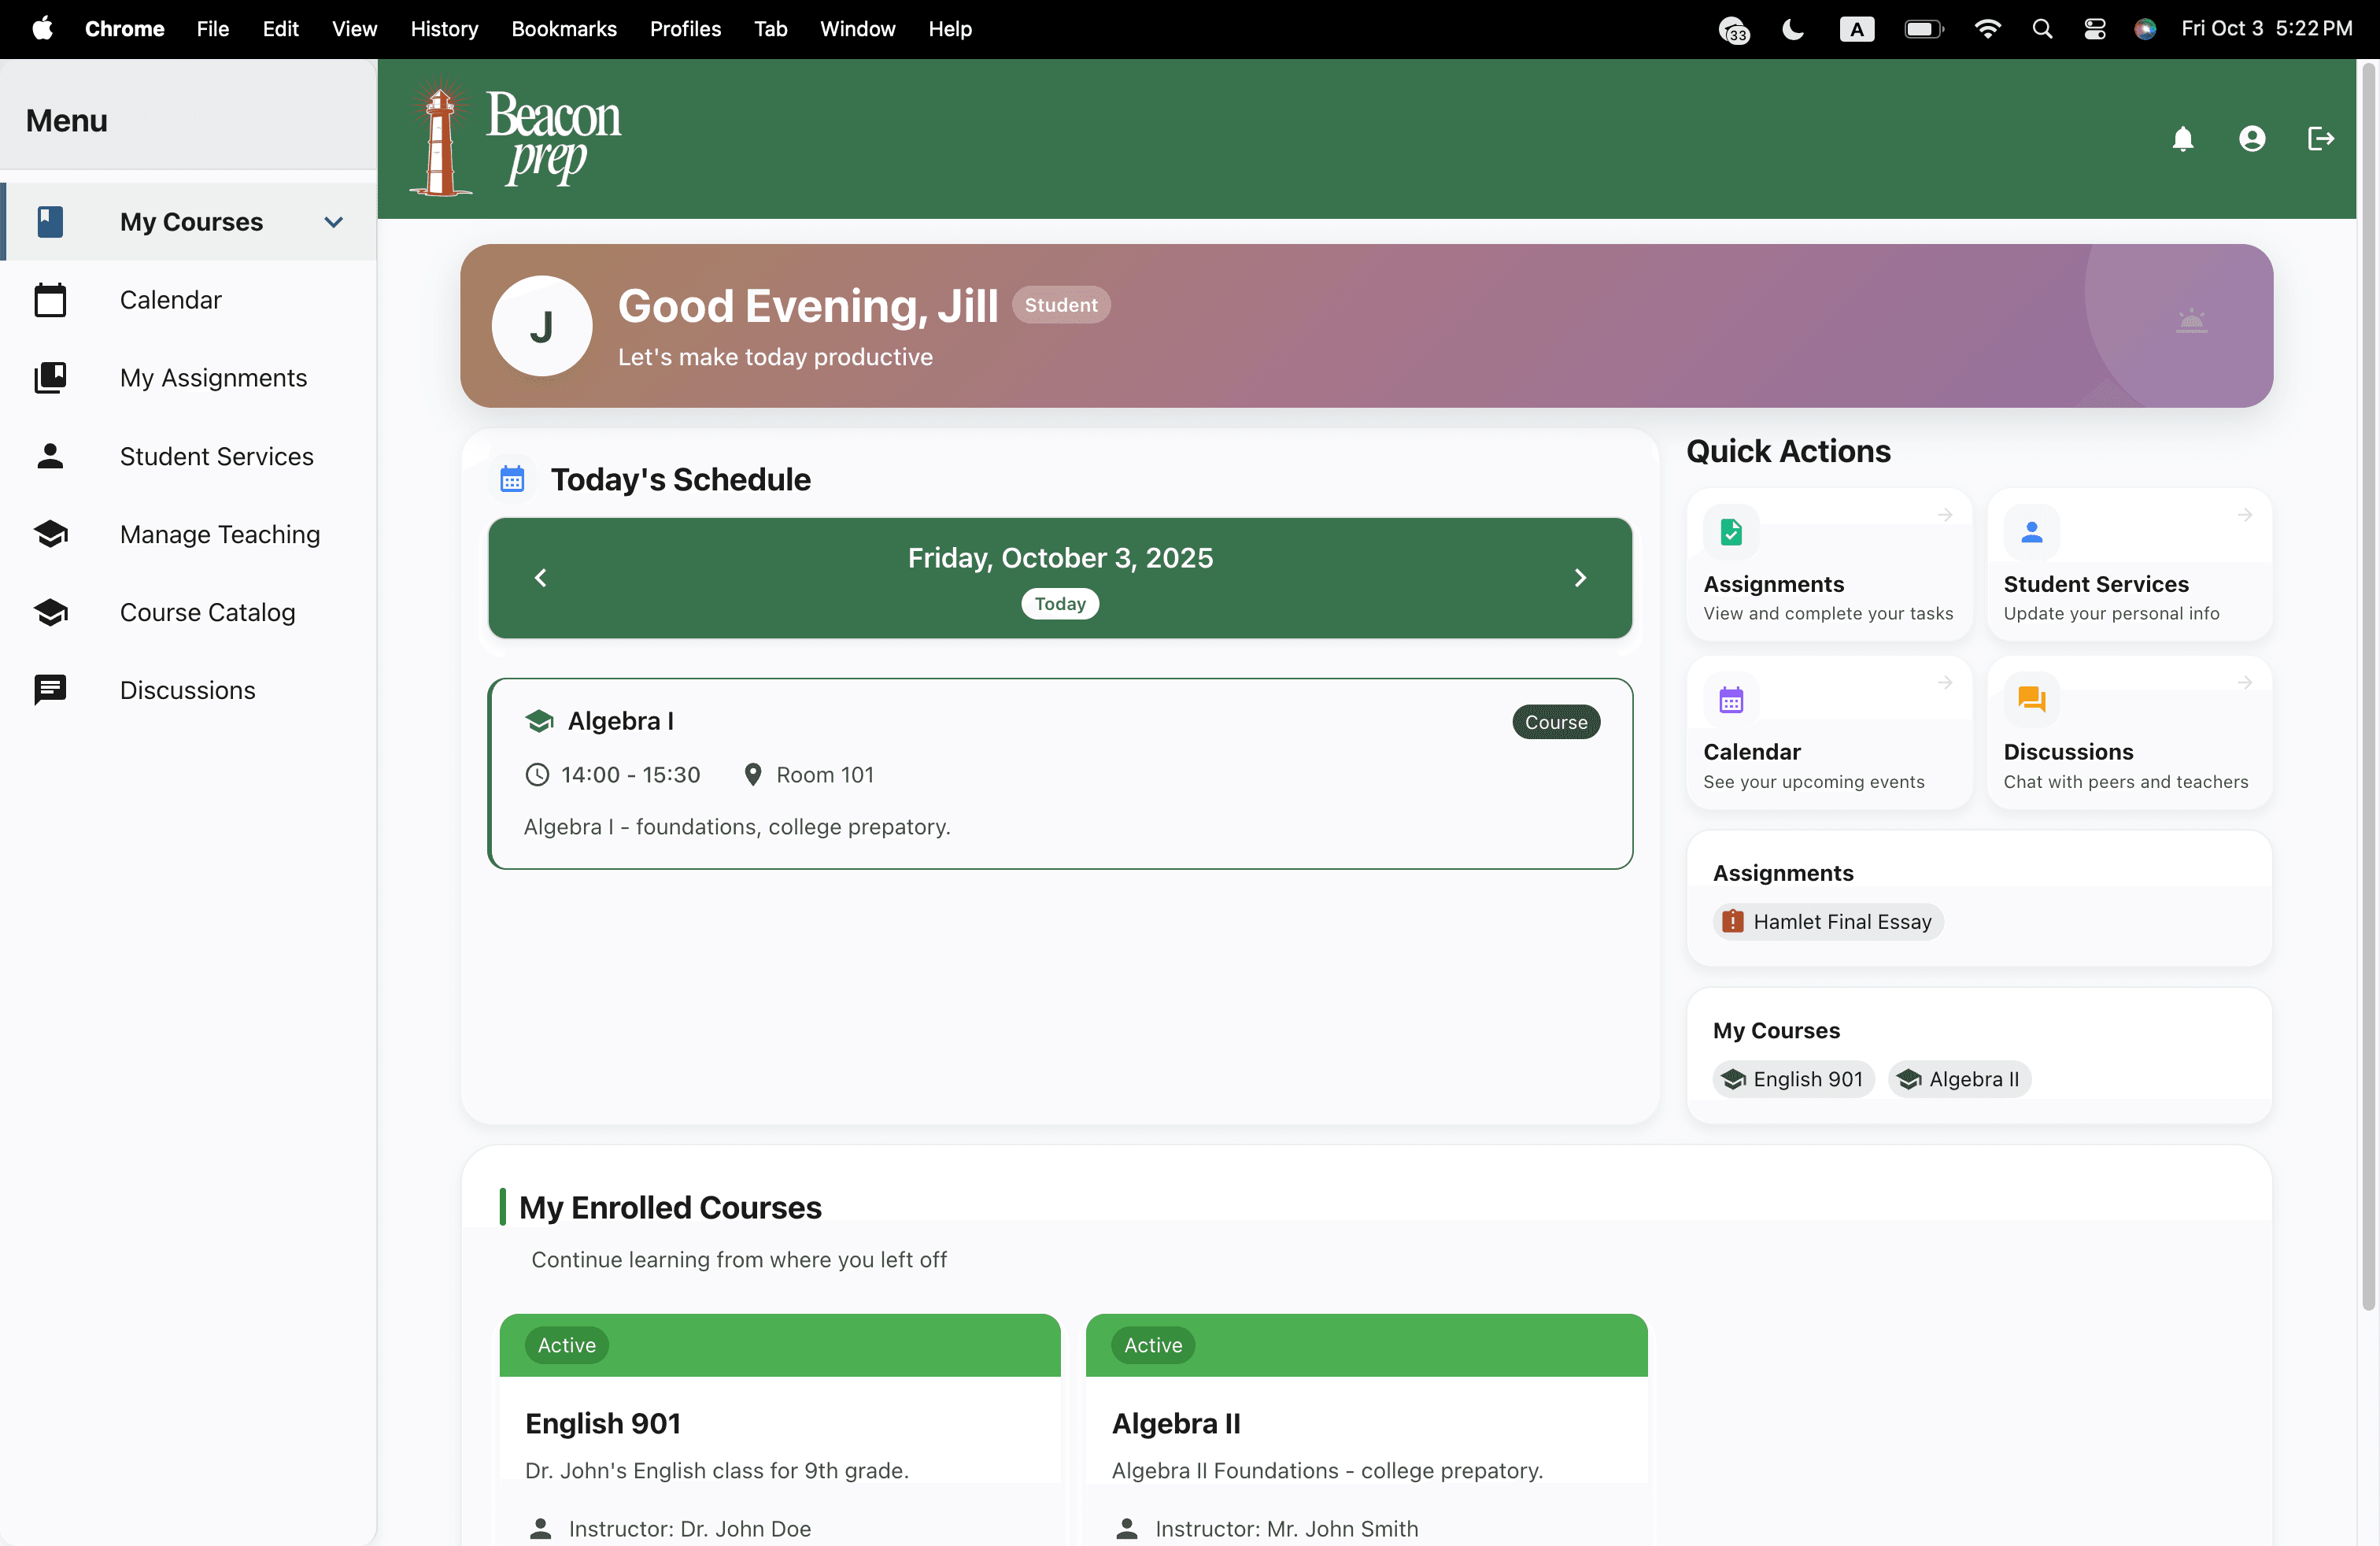Click the Beacon Prep lighthouse logo
This screenshot has height=1546, width=2380.
point(515,138)
